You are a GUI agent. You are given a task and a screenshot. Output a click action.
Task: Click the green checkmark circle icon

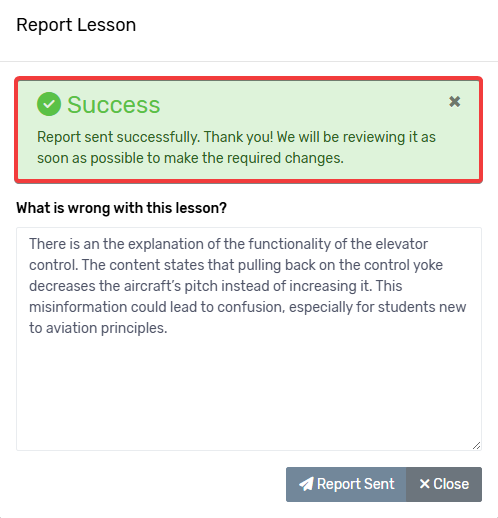point(49,104)
